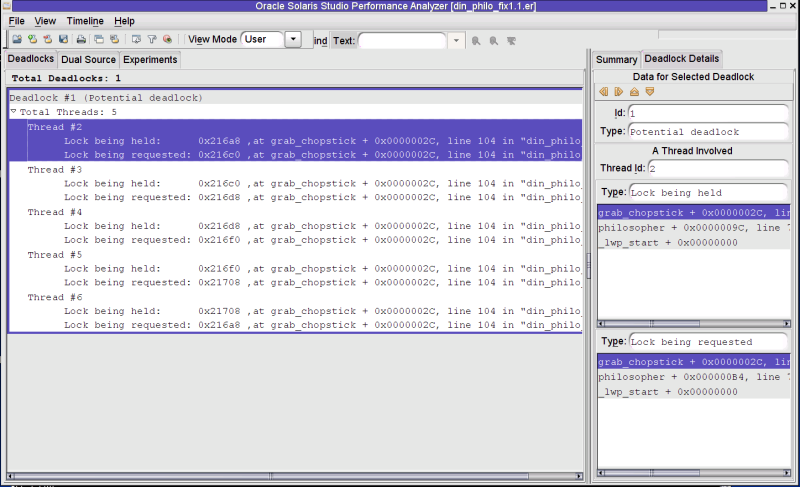Viewport: 800px width, 487px height.
Task: Select lock held 0x216c0 line
Action: click(x=323, y=184)
